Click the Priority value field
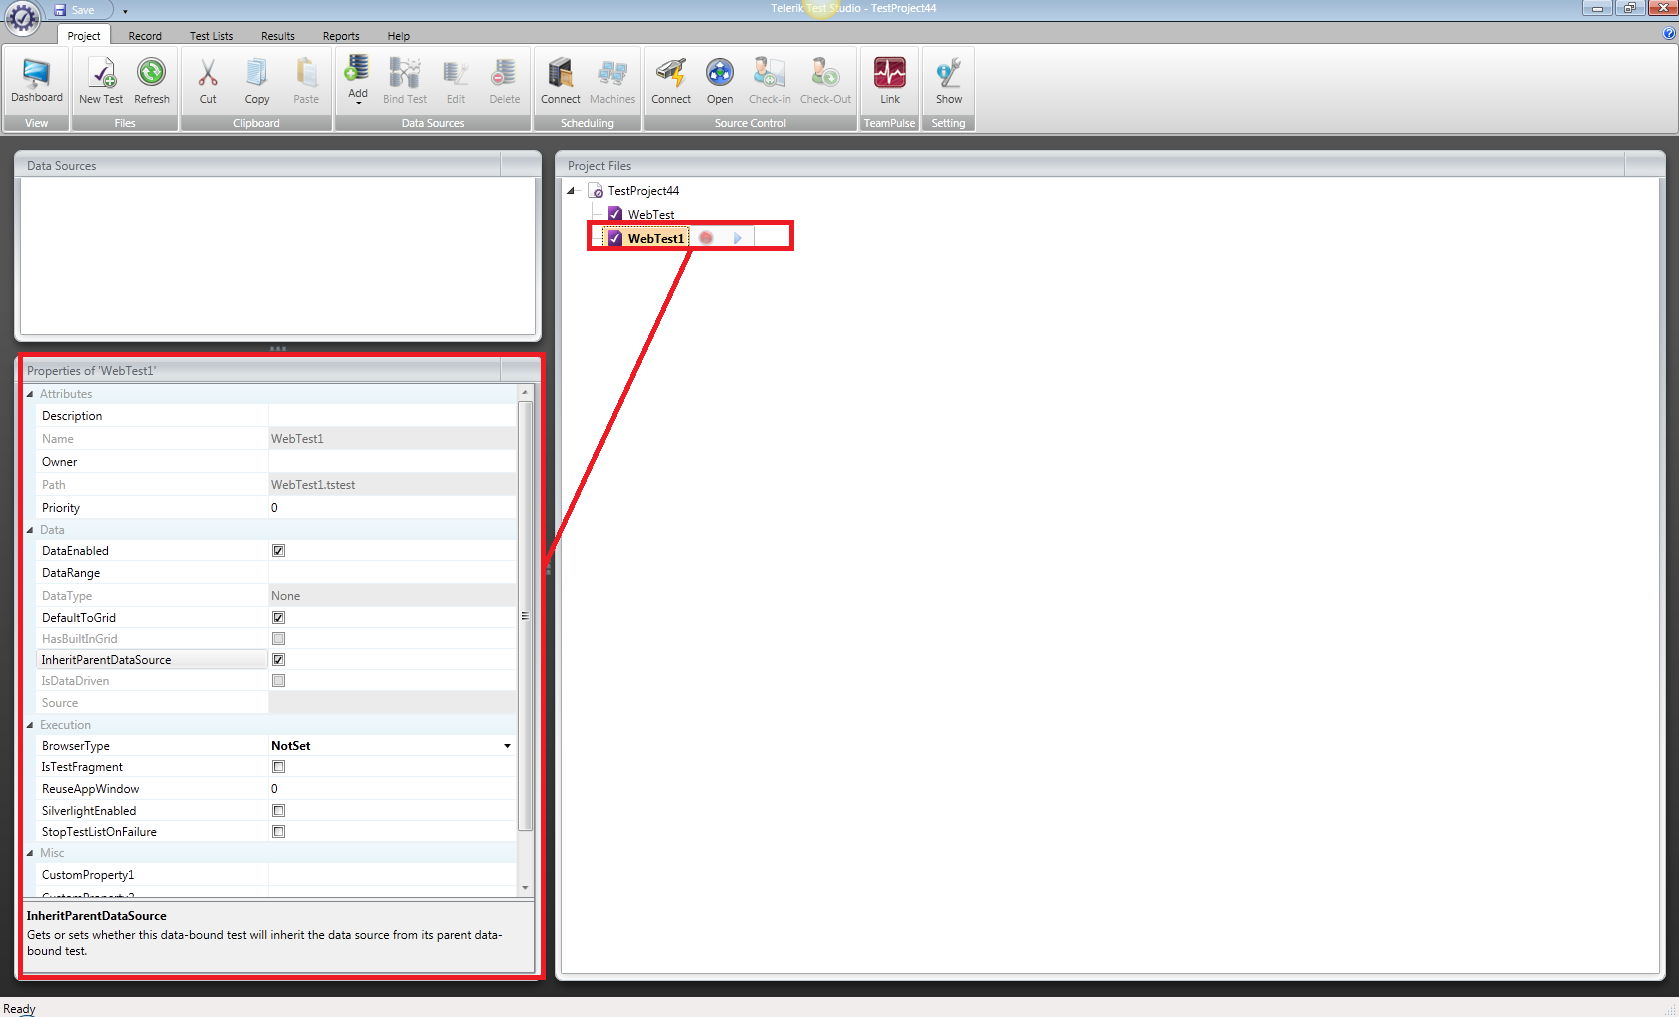 (392, 508)
